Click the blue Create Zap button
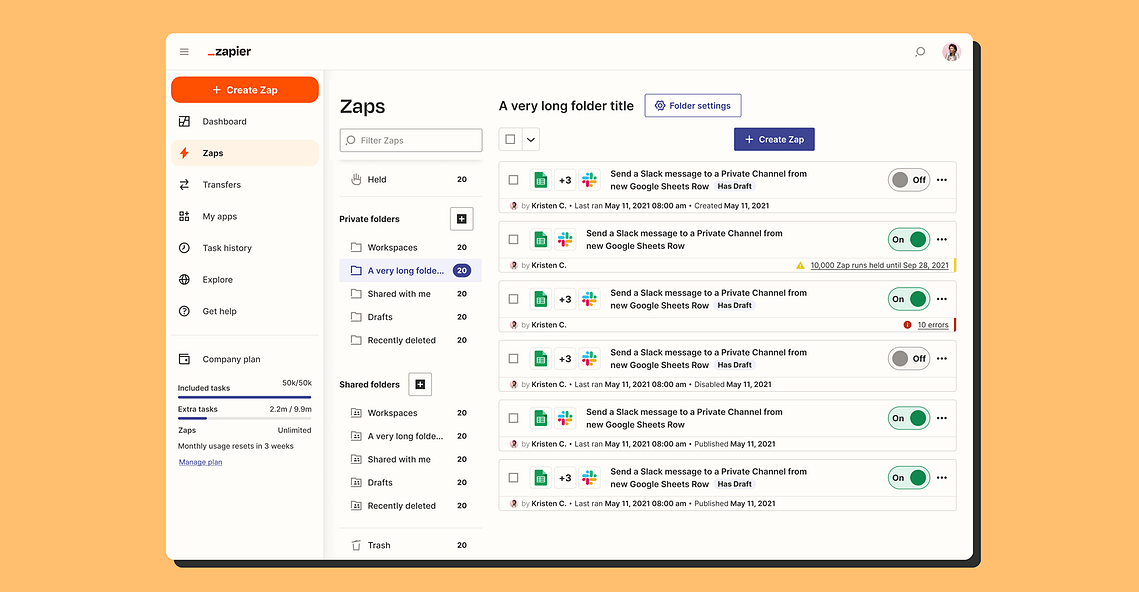The image size is (1139, 592). click(x=774, y=139)
